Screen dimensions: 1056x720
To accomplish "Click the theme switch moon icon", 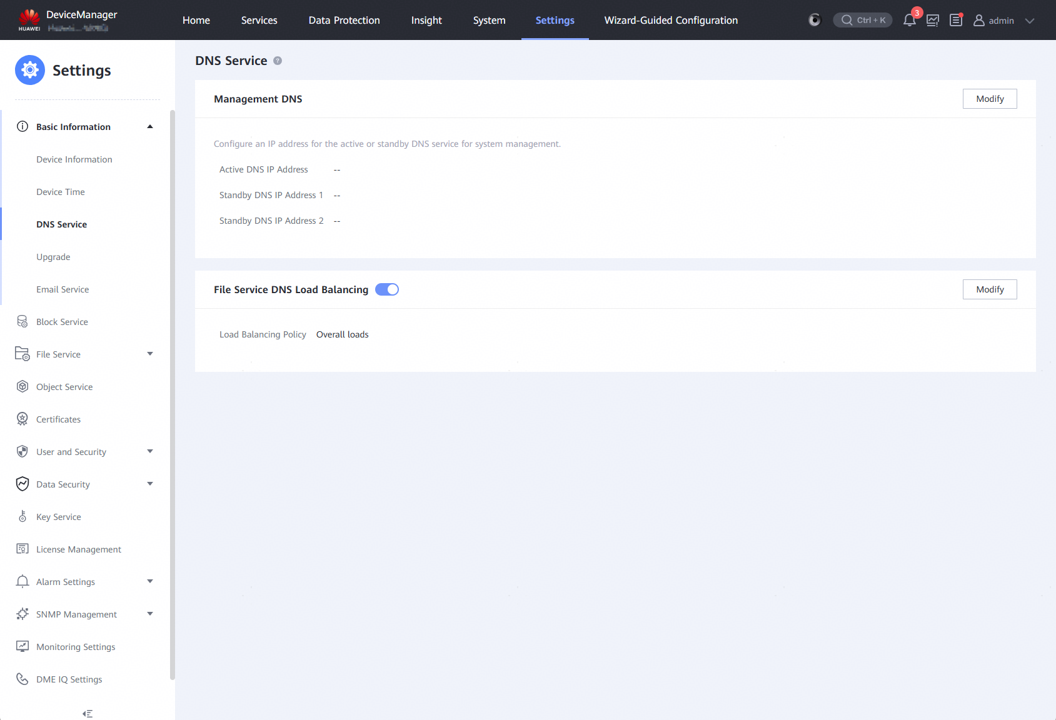I will [814, 20].
